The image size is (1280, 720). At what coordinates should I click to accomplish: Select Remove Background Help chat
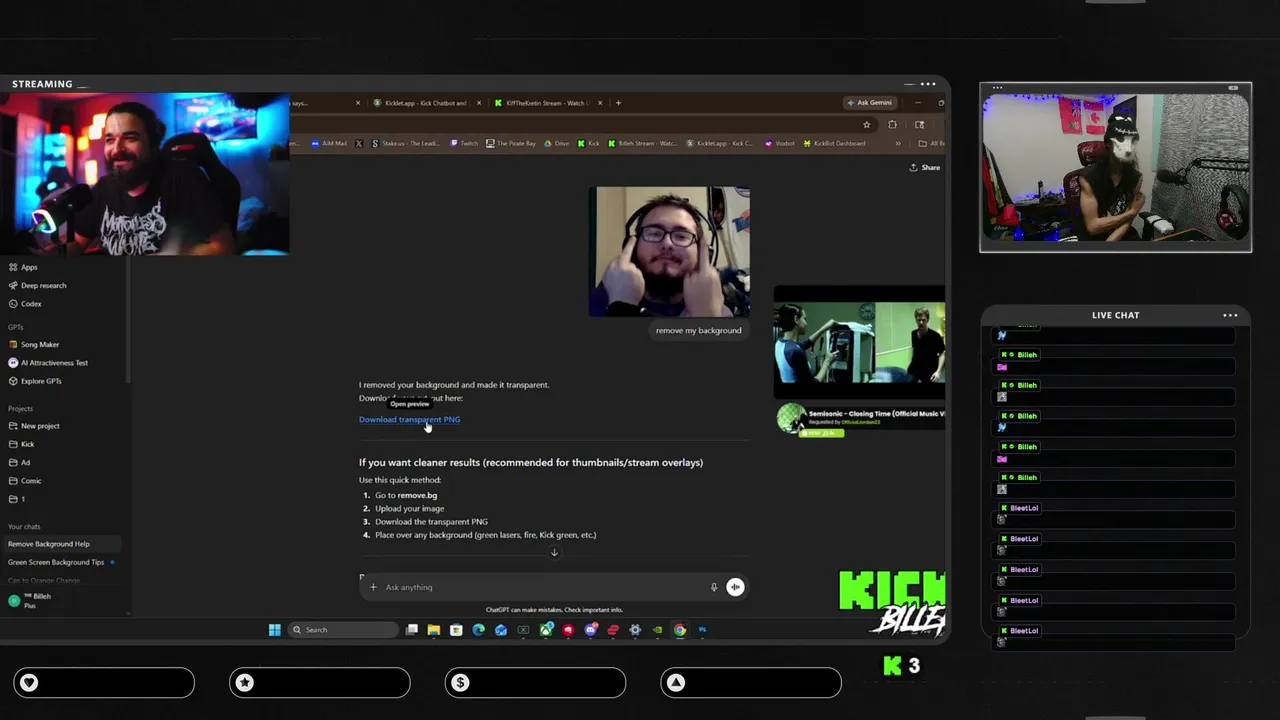click(x=62, y=544)
